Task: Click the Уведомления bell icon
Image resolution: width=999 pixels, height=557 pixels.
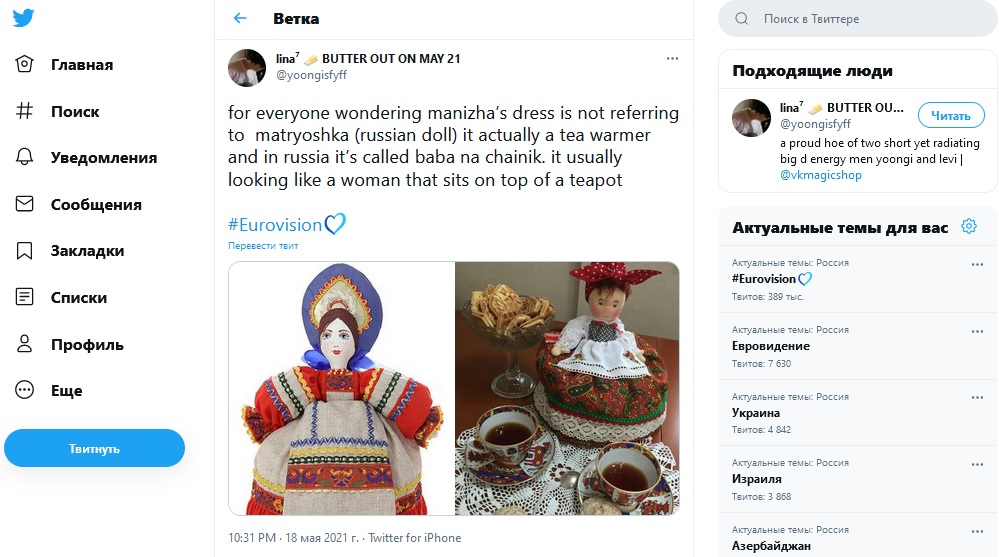Action: [x=25, y=158]
